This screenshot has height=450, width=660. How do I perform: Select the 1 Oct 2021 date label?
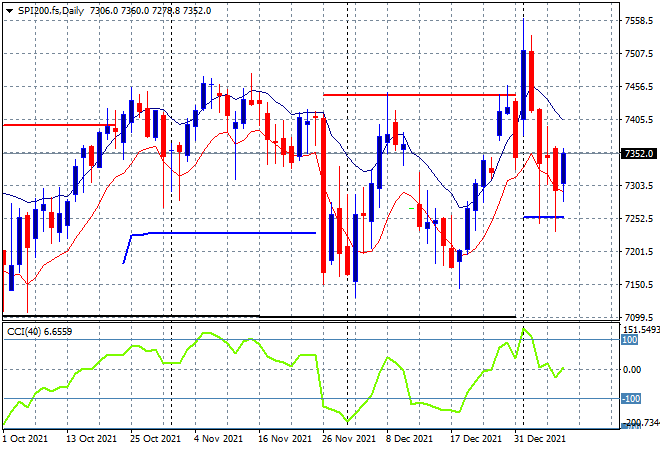pyautogui.click(x=25, y=439)
